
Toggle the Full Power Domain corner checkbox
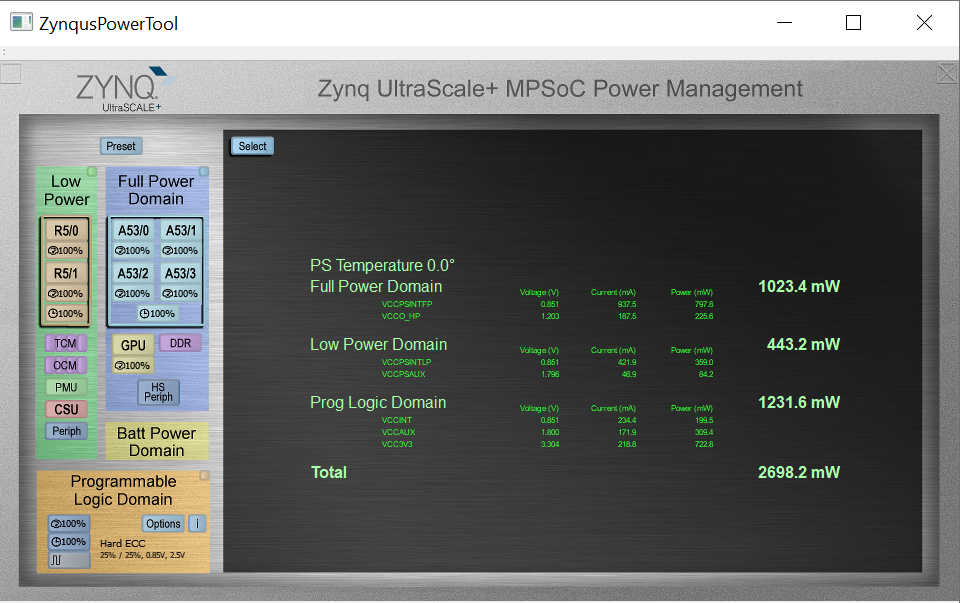(x=204, y=171)
